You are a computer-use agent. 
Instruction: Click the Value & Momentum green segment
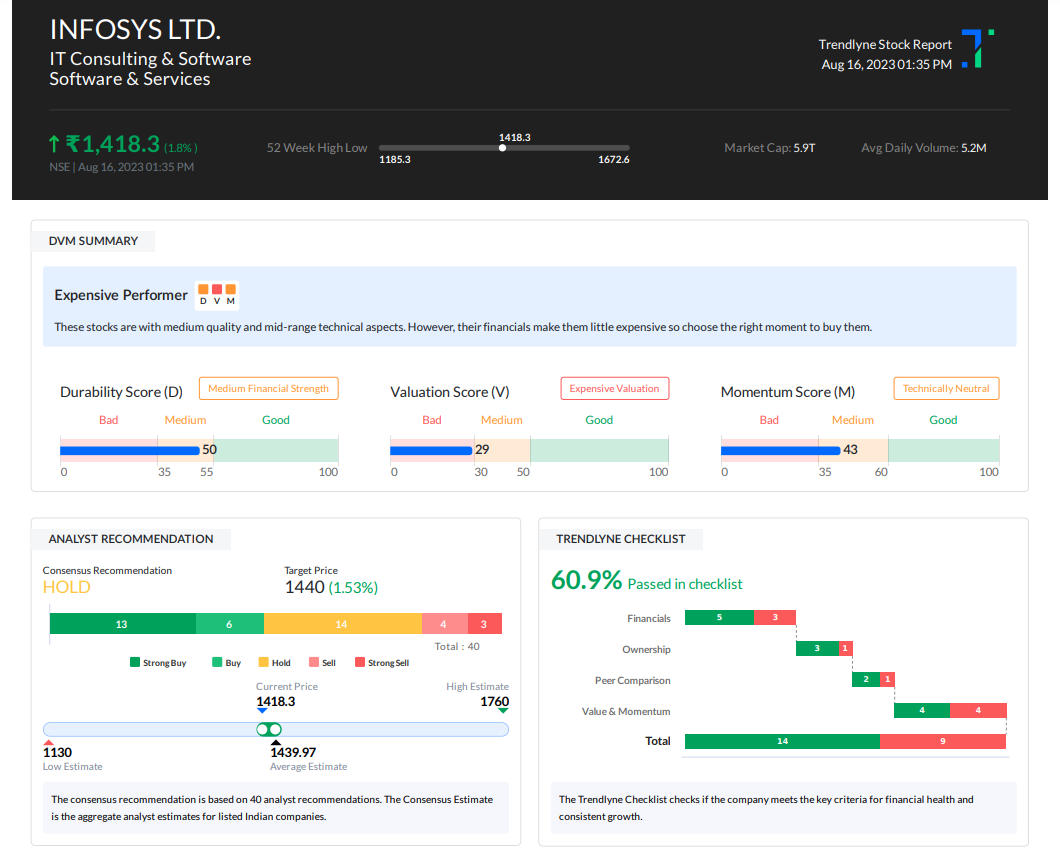click(x=922, y=711)
